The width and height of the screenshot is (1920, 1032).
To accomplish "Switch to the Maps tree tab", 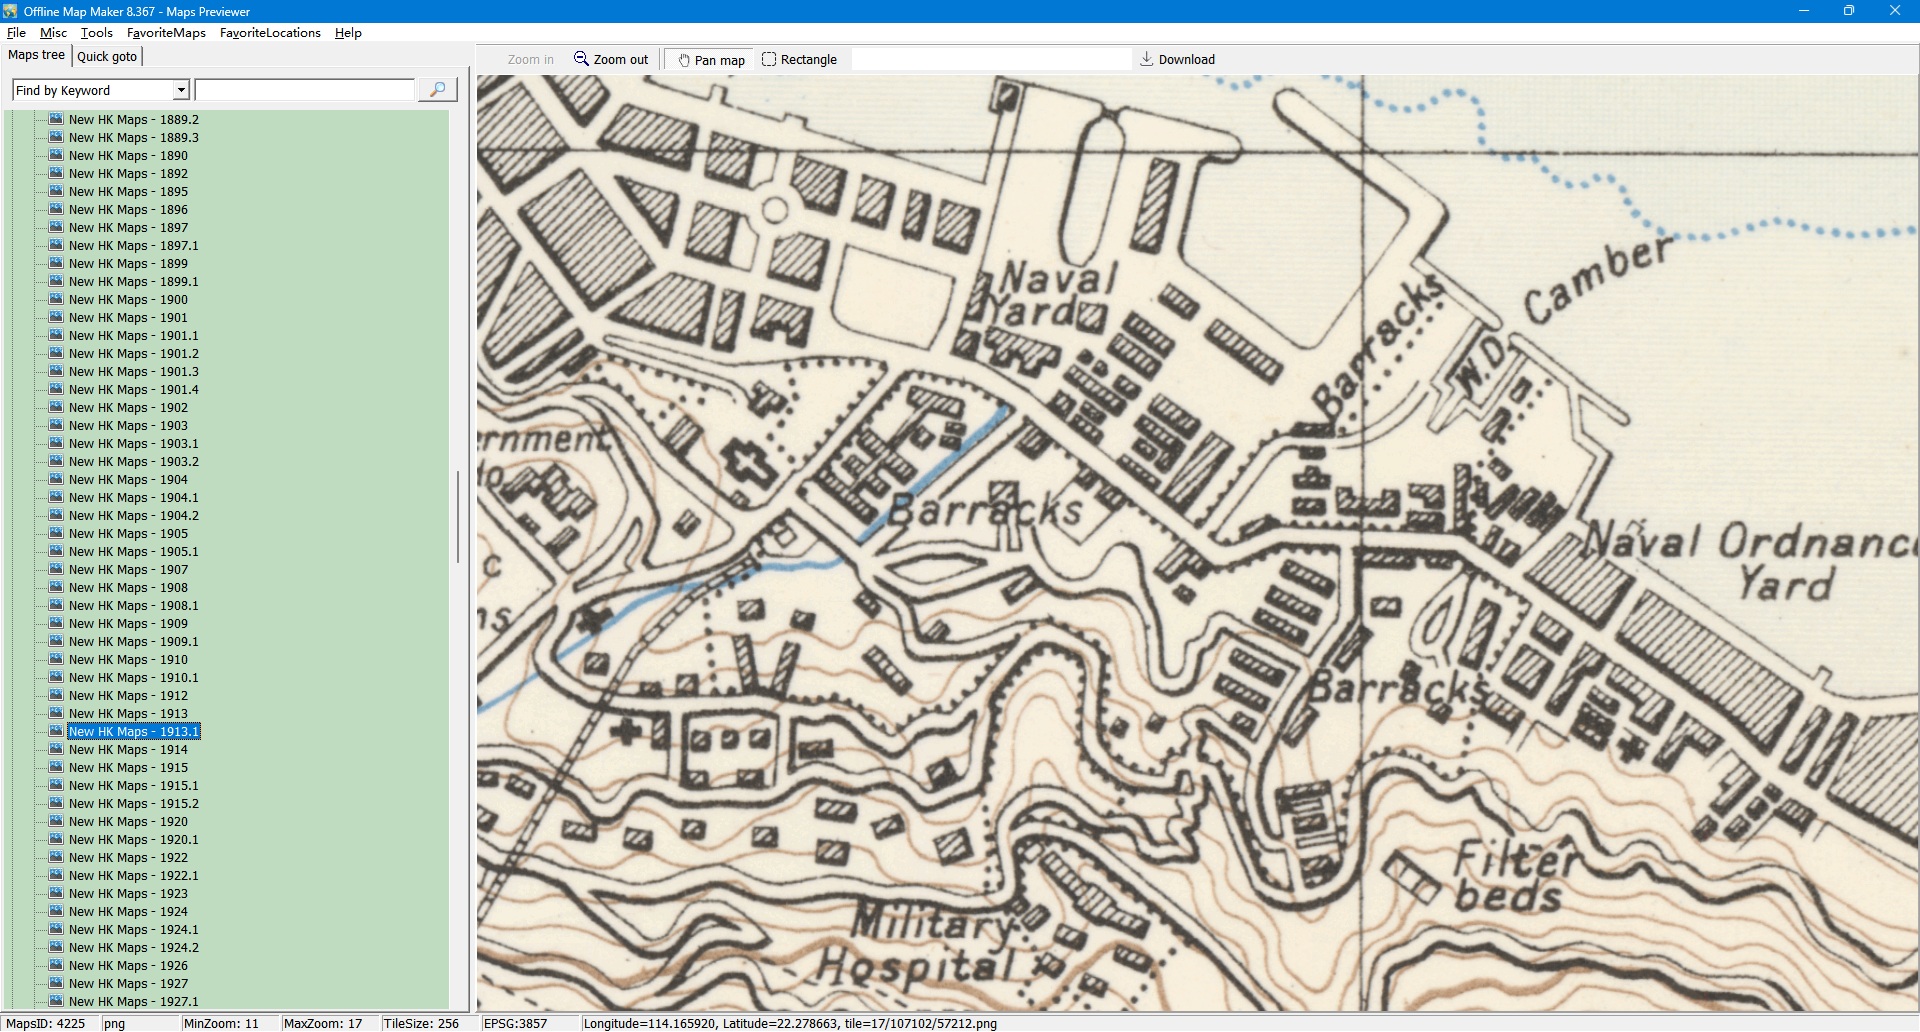I will point(37,55).
